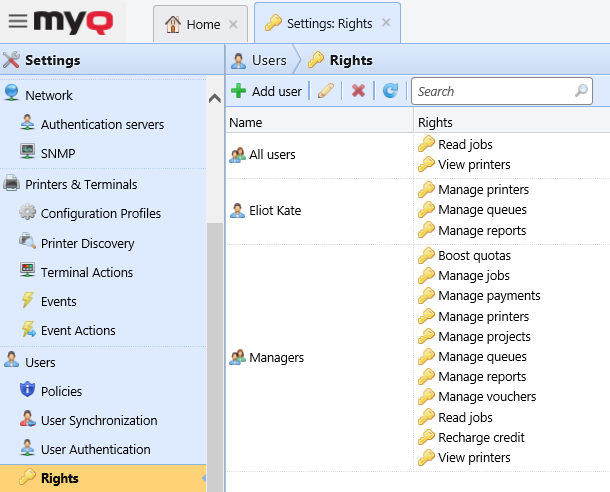This screenshot has height=492, width=610.
Task: Open the MyQ hamburger main menu
Action: coord(19,21)
